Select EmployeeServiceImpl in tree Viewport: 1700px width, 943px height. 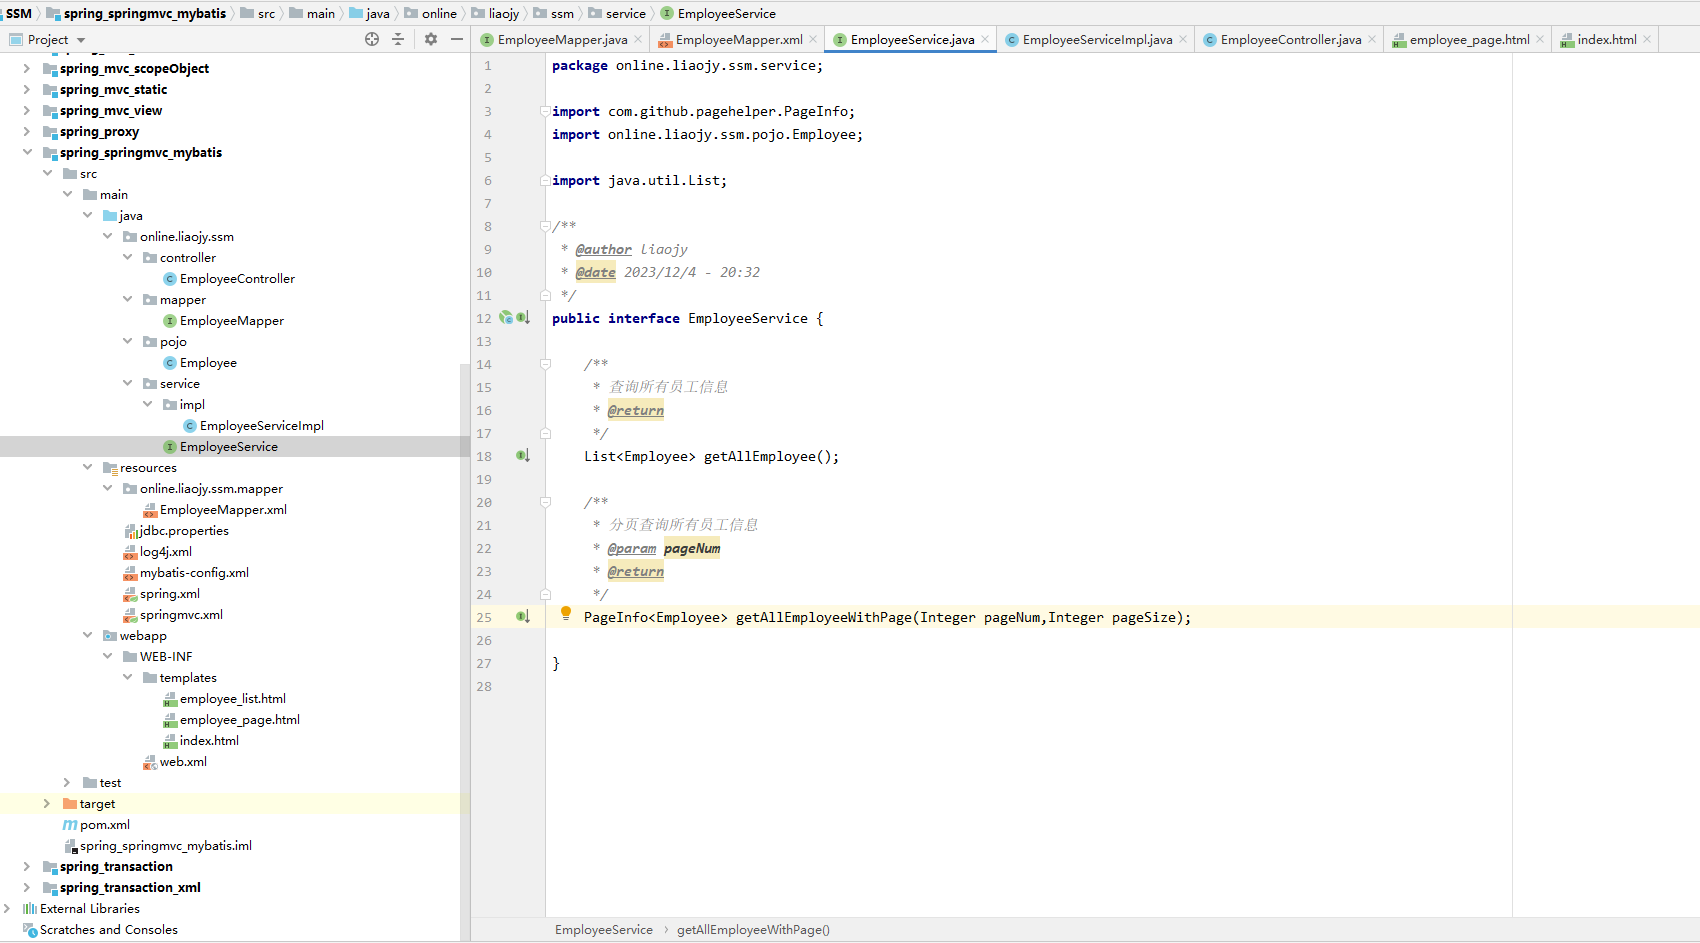(261, 425)
